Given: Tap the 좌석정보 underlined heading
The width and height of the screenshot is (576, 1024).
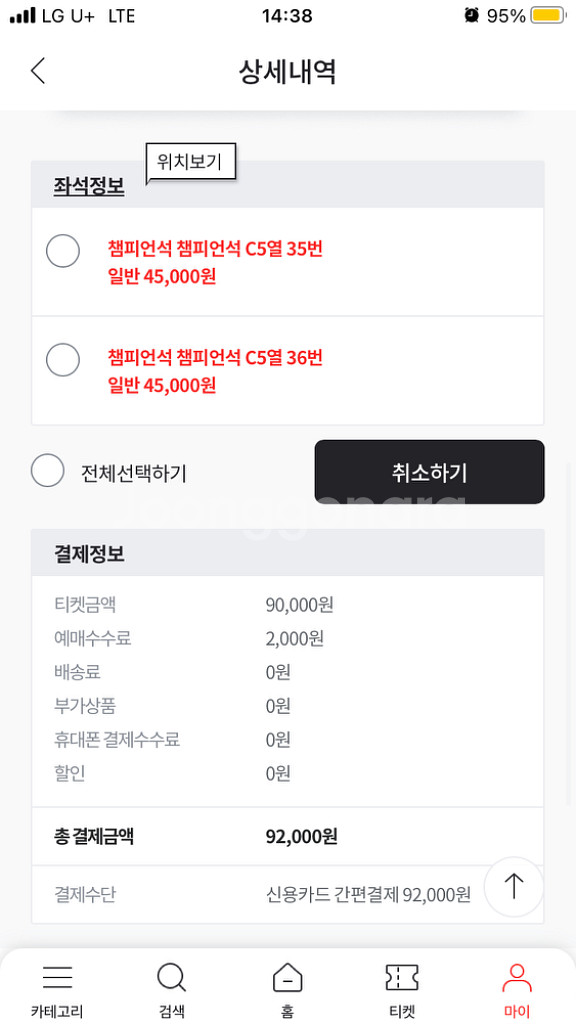Looking at the screenshot, I should tap(89, 187).
